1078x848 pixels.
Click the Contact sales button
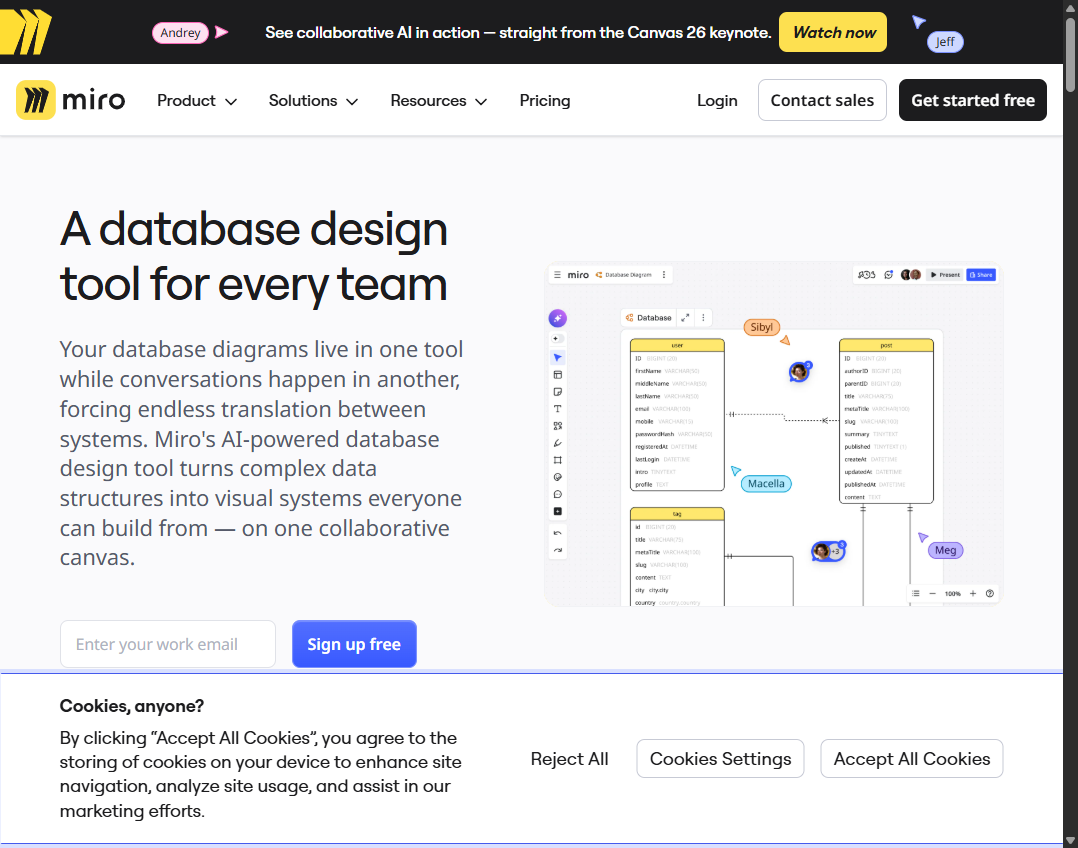822,100
